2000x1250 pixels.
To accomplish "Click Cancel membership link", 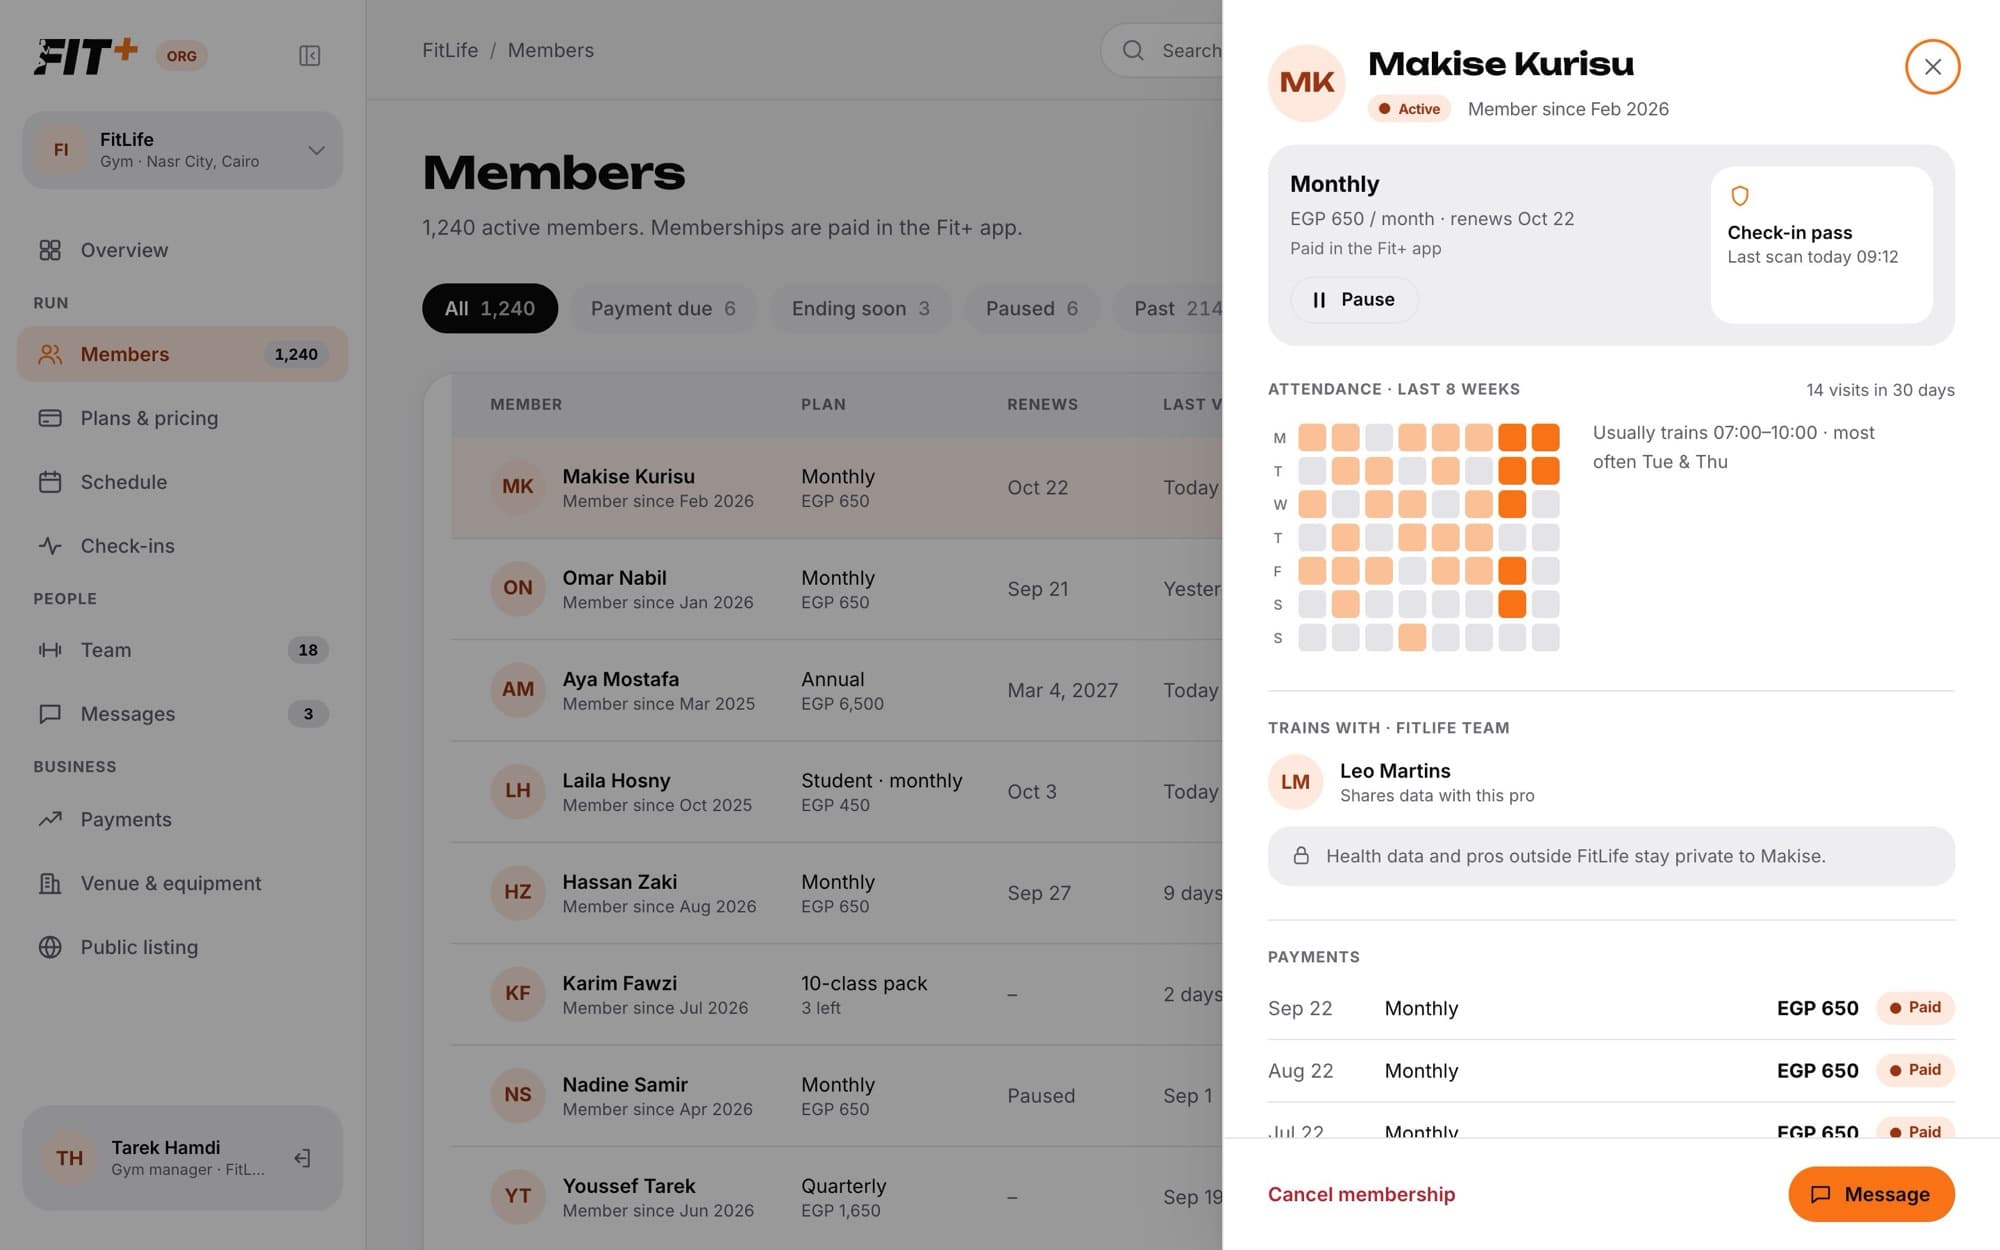I will (1361, 1194).
